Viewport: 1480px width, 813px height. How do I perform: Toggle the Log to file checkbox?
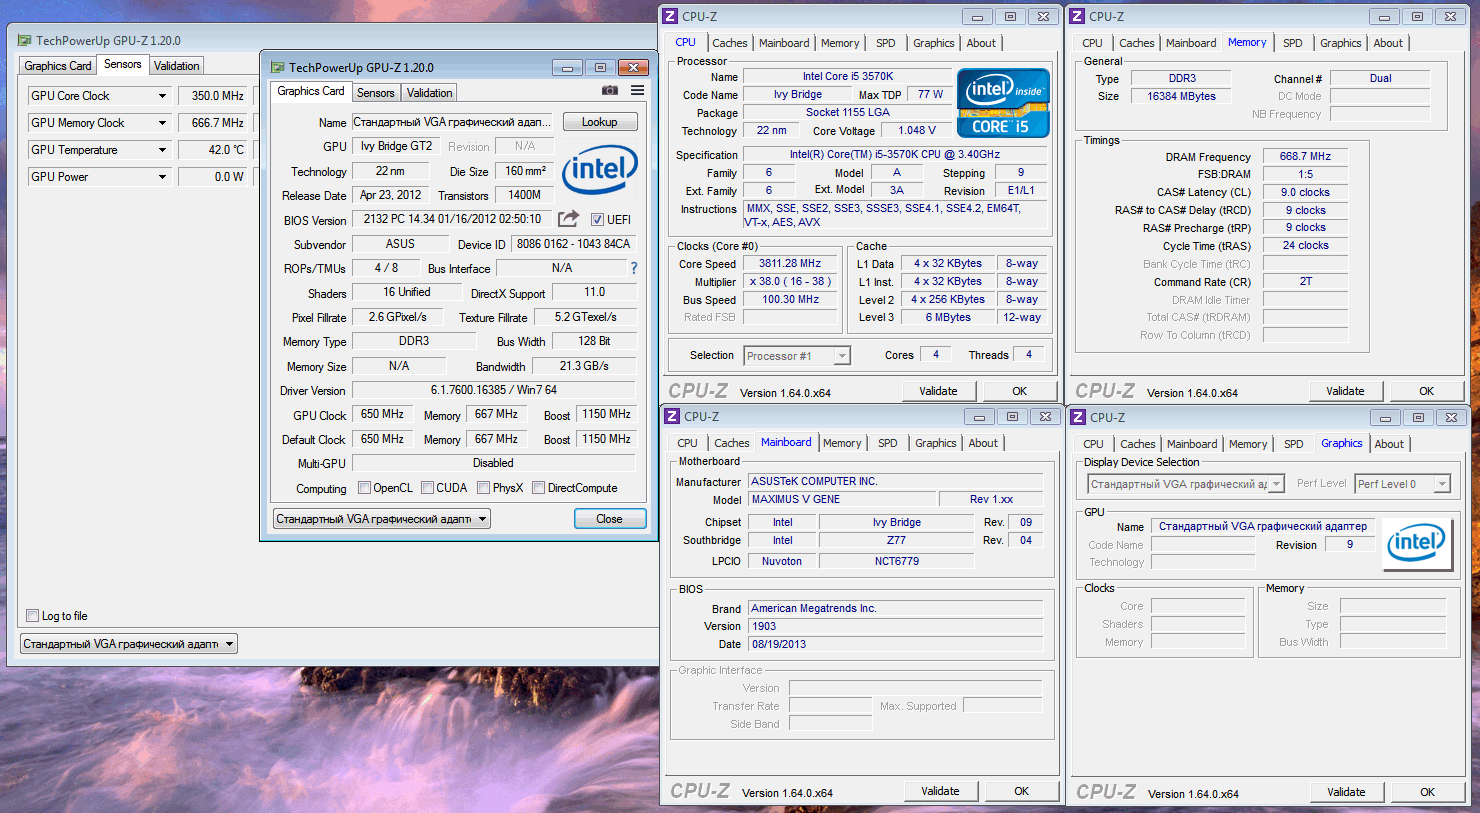click(x=33, y=616)
